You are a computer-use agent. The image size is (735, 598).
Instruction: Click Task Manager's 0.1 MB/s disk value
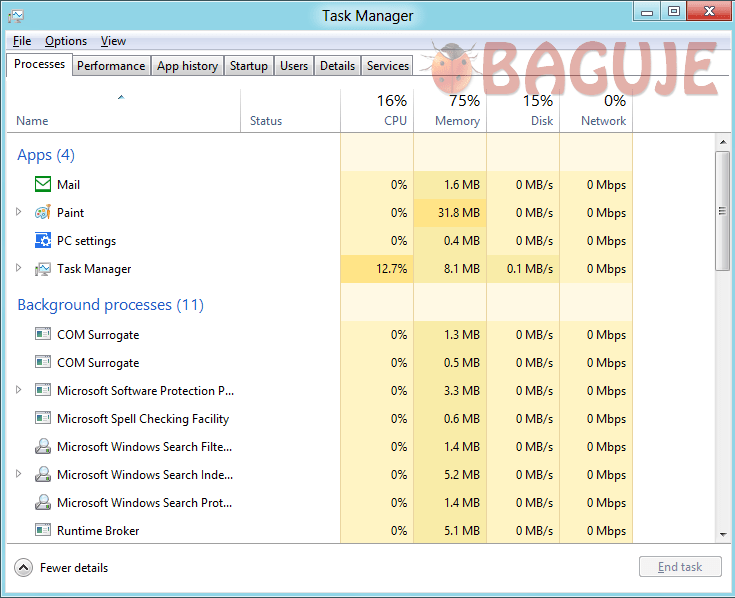click(x=530, y=269)
